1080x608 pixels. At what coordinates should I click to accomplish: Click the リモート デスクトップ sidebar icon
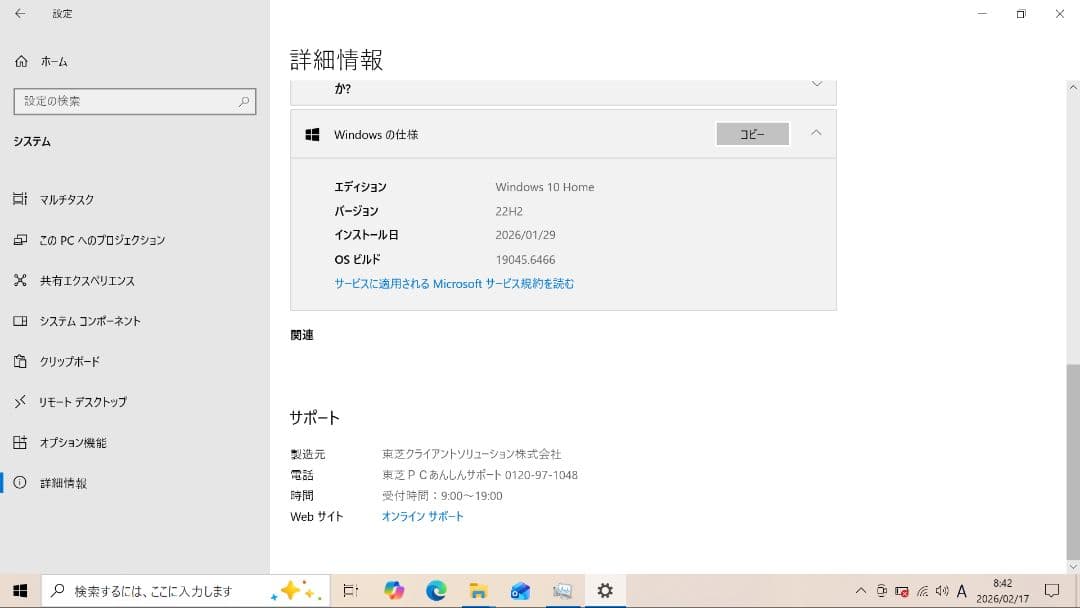click(x=20, y=401)
